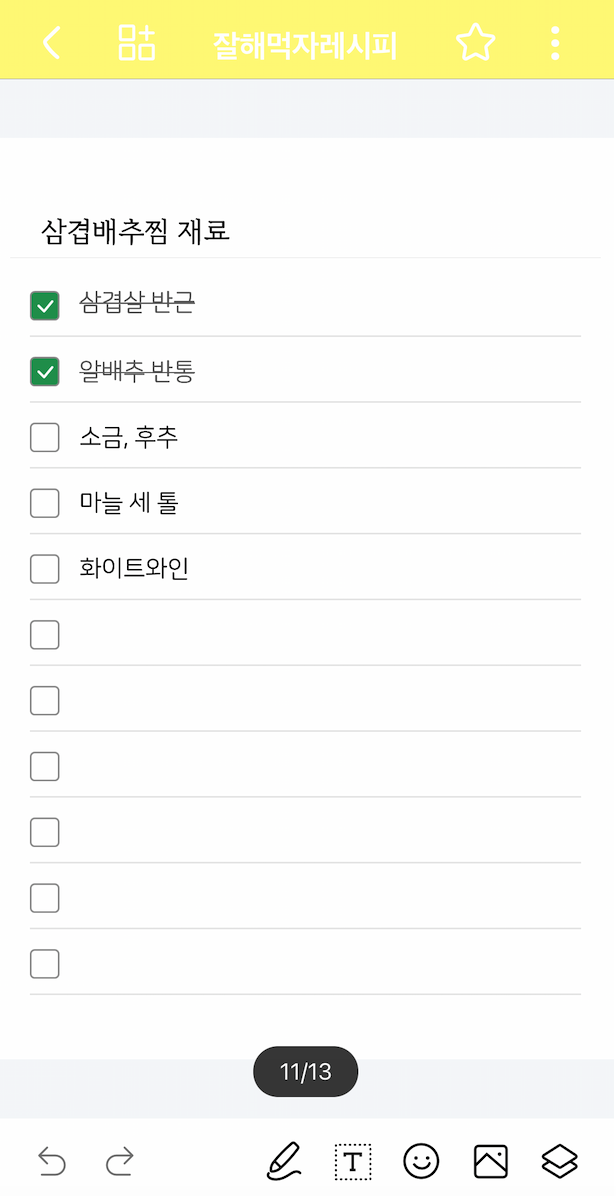Tap the 잘해먹자레시피 notebook title
The image size is (616, 1196).
[x=305, y=45]
